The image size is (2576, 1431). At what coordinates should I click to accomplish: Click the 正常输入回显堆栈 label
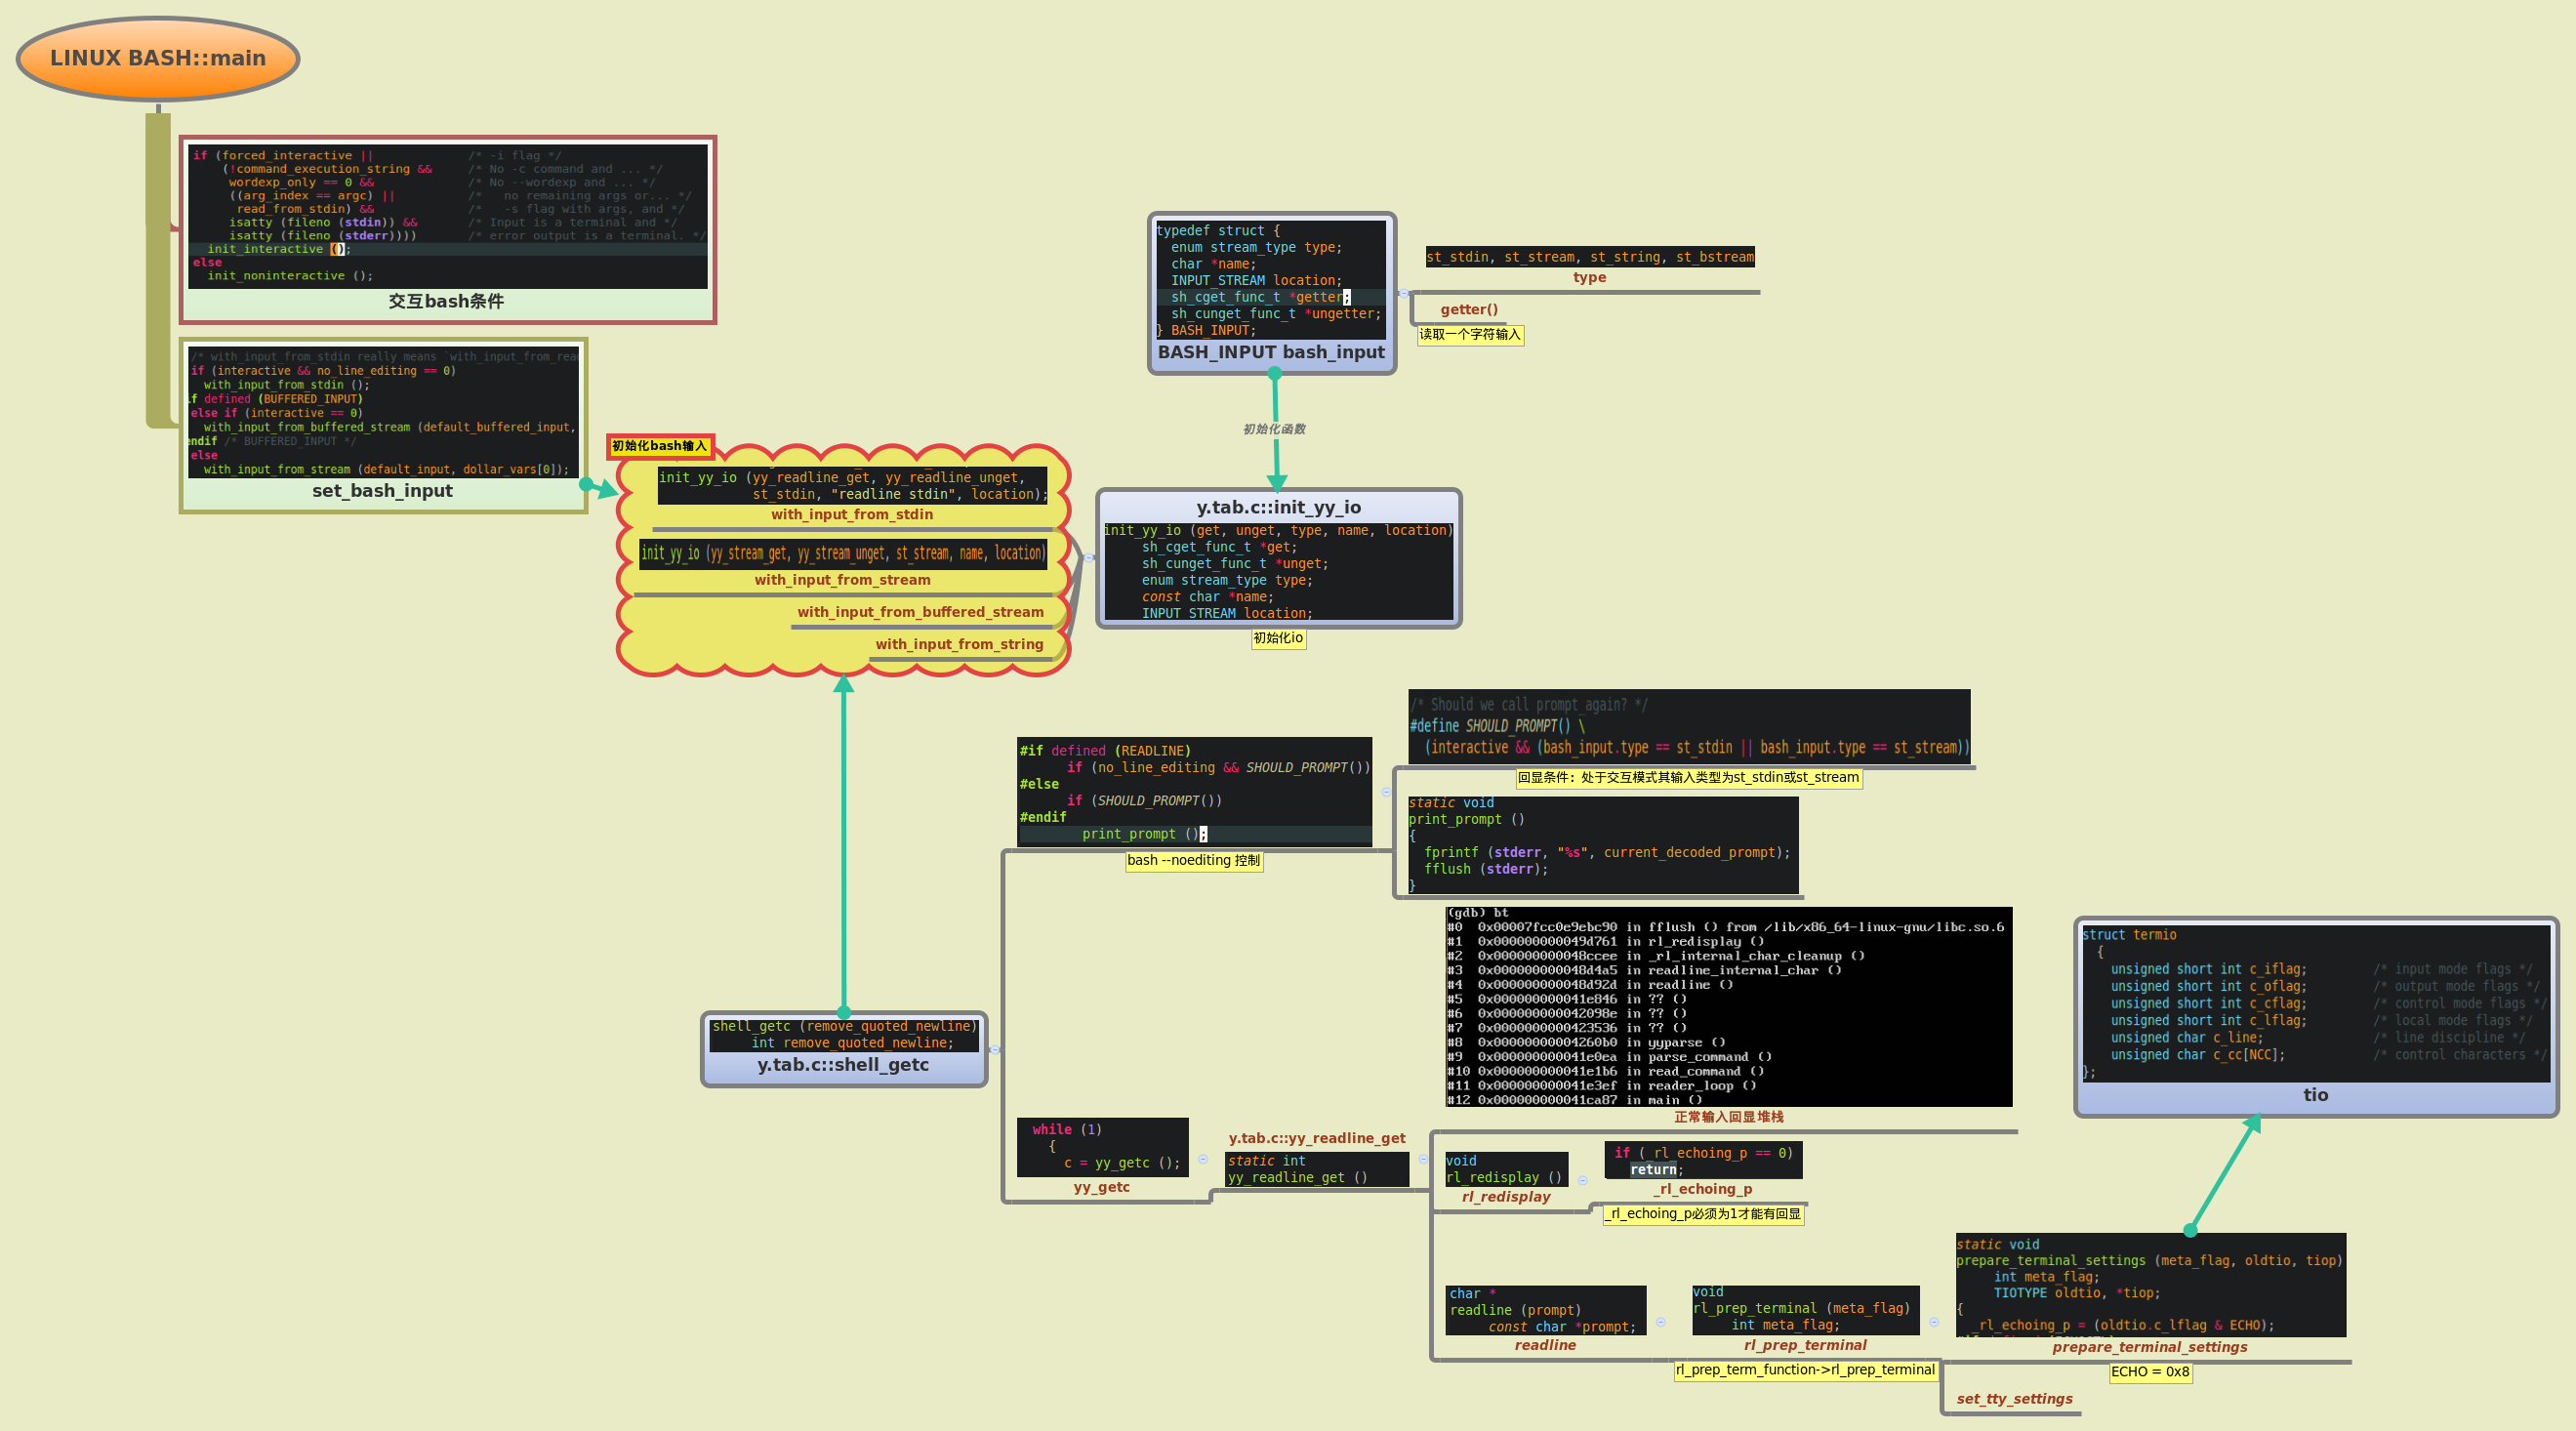tap(1729, 1117)
